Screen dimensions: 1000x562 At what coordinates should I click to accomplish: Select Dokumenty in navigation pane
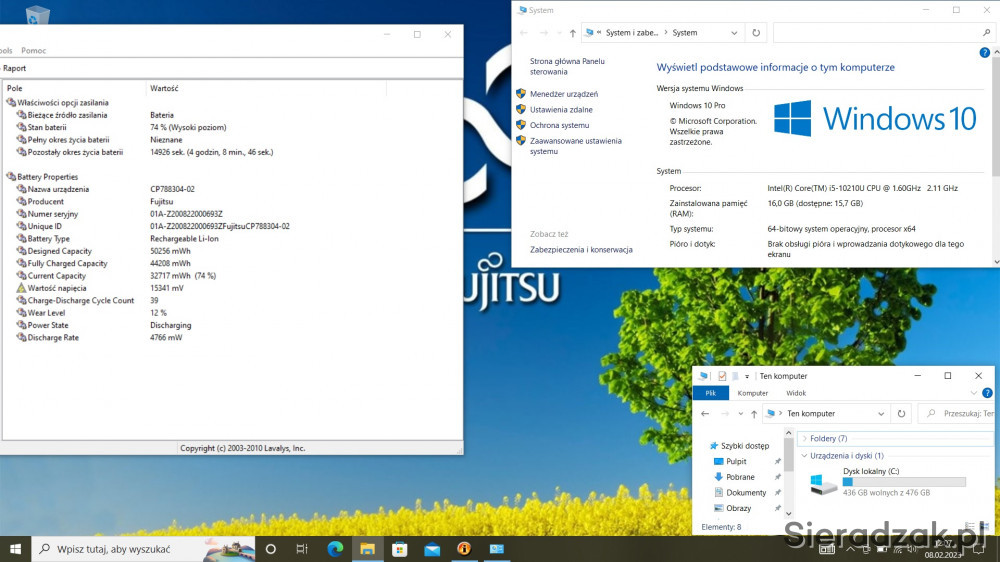(740, 493)
